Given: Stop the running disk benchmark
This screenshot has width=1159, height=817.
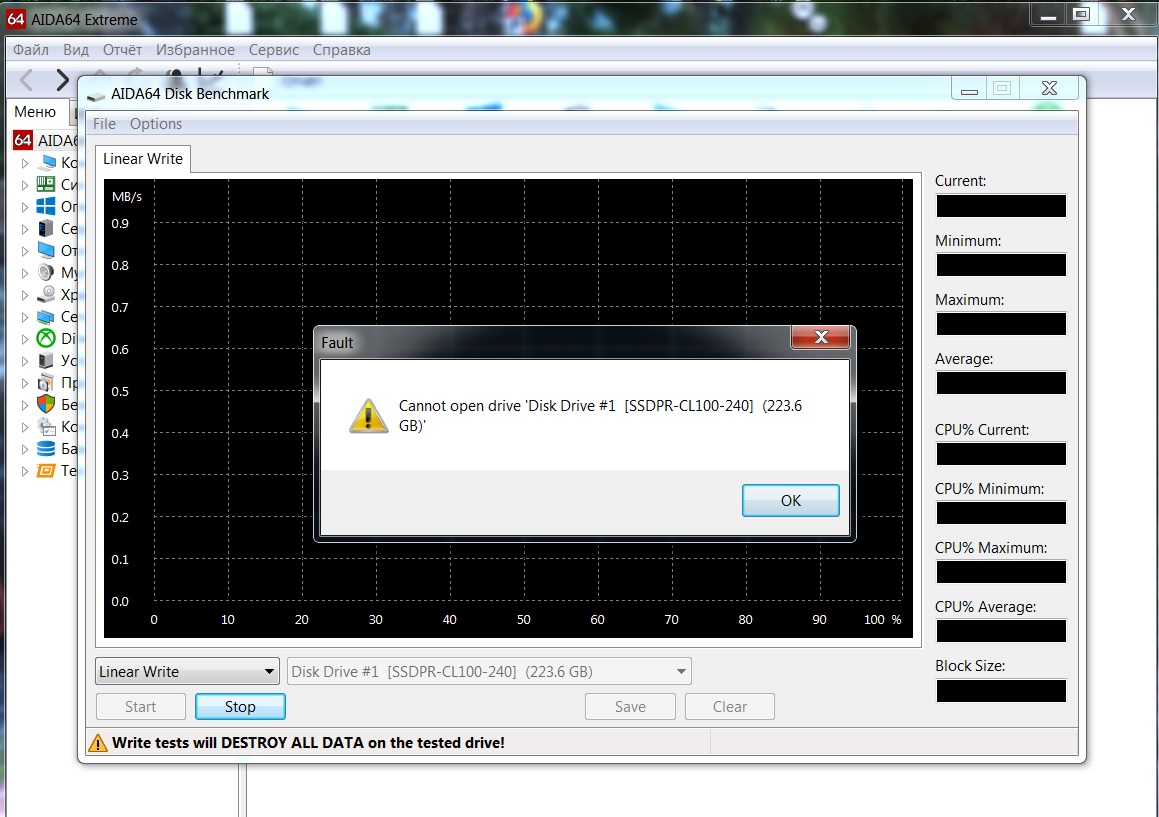Looking at the screenshot, I should tap(240, 707).
